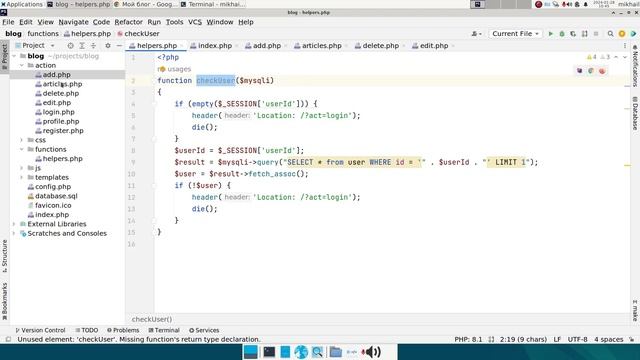Select opened file target icon in Project panel

click(70, 46)
